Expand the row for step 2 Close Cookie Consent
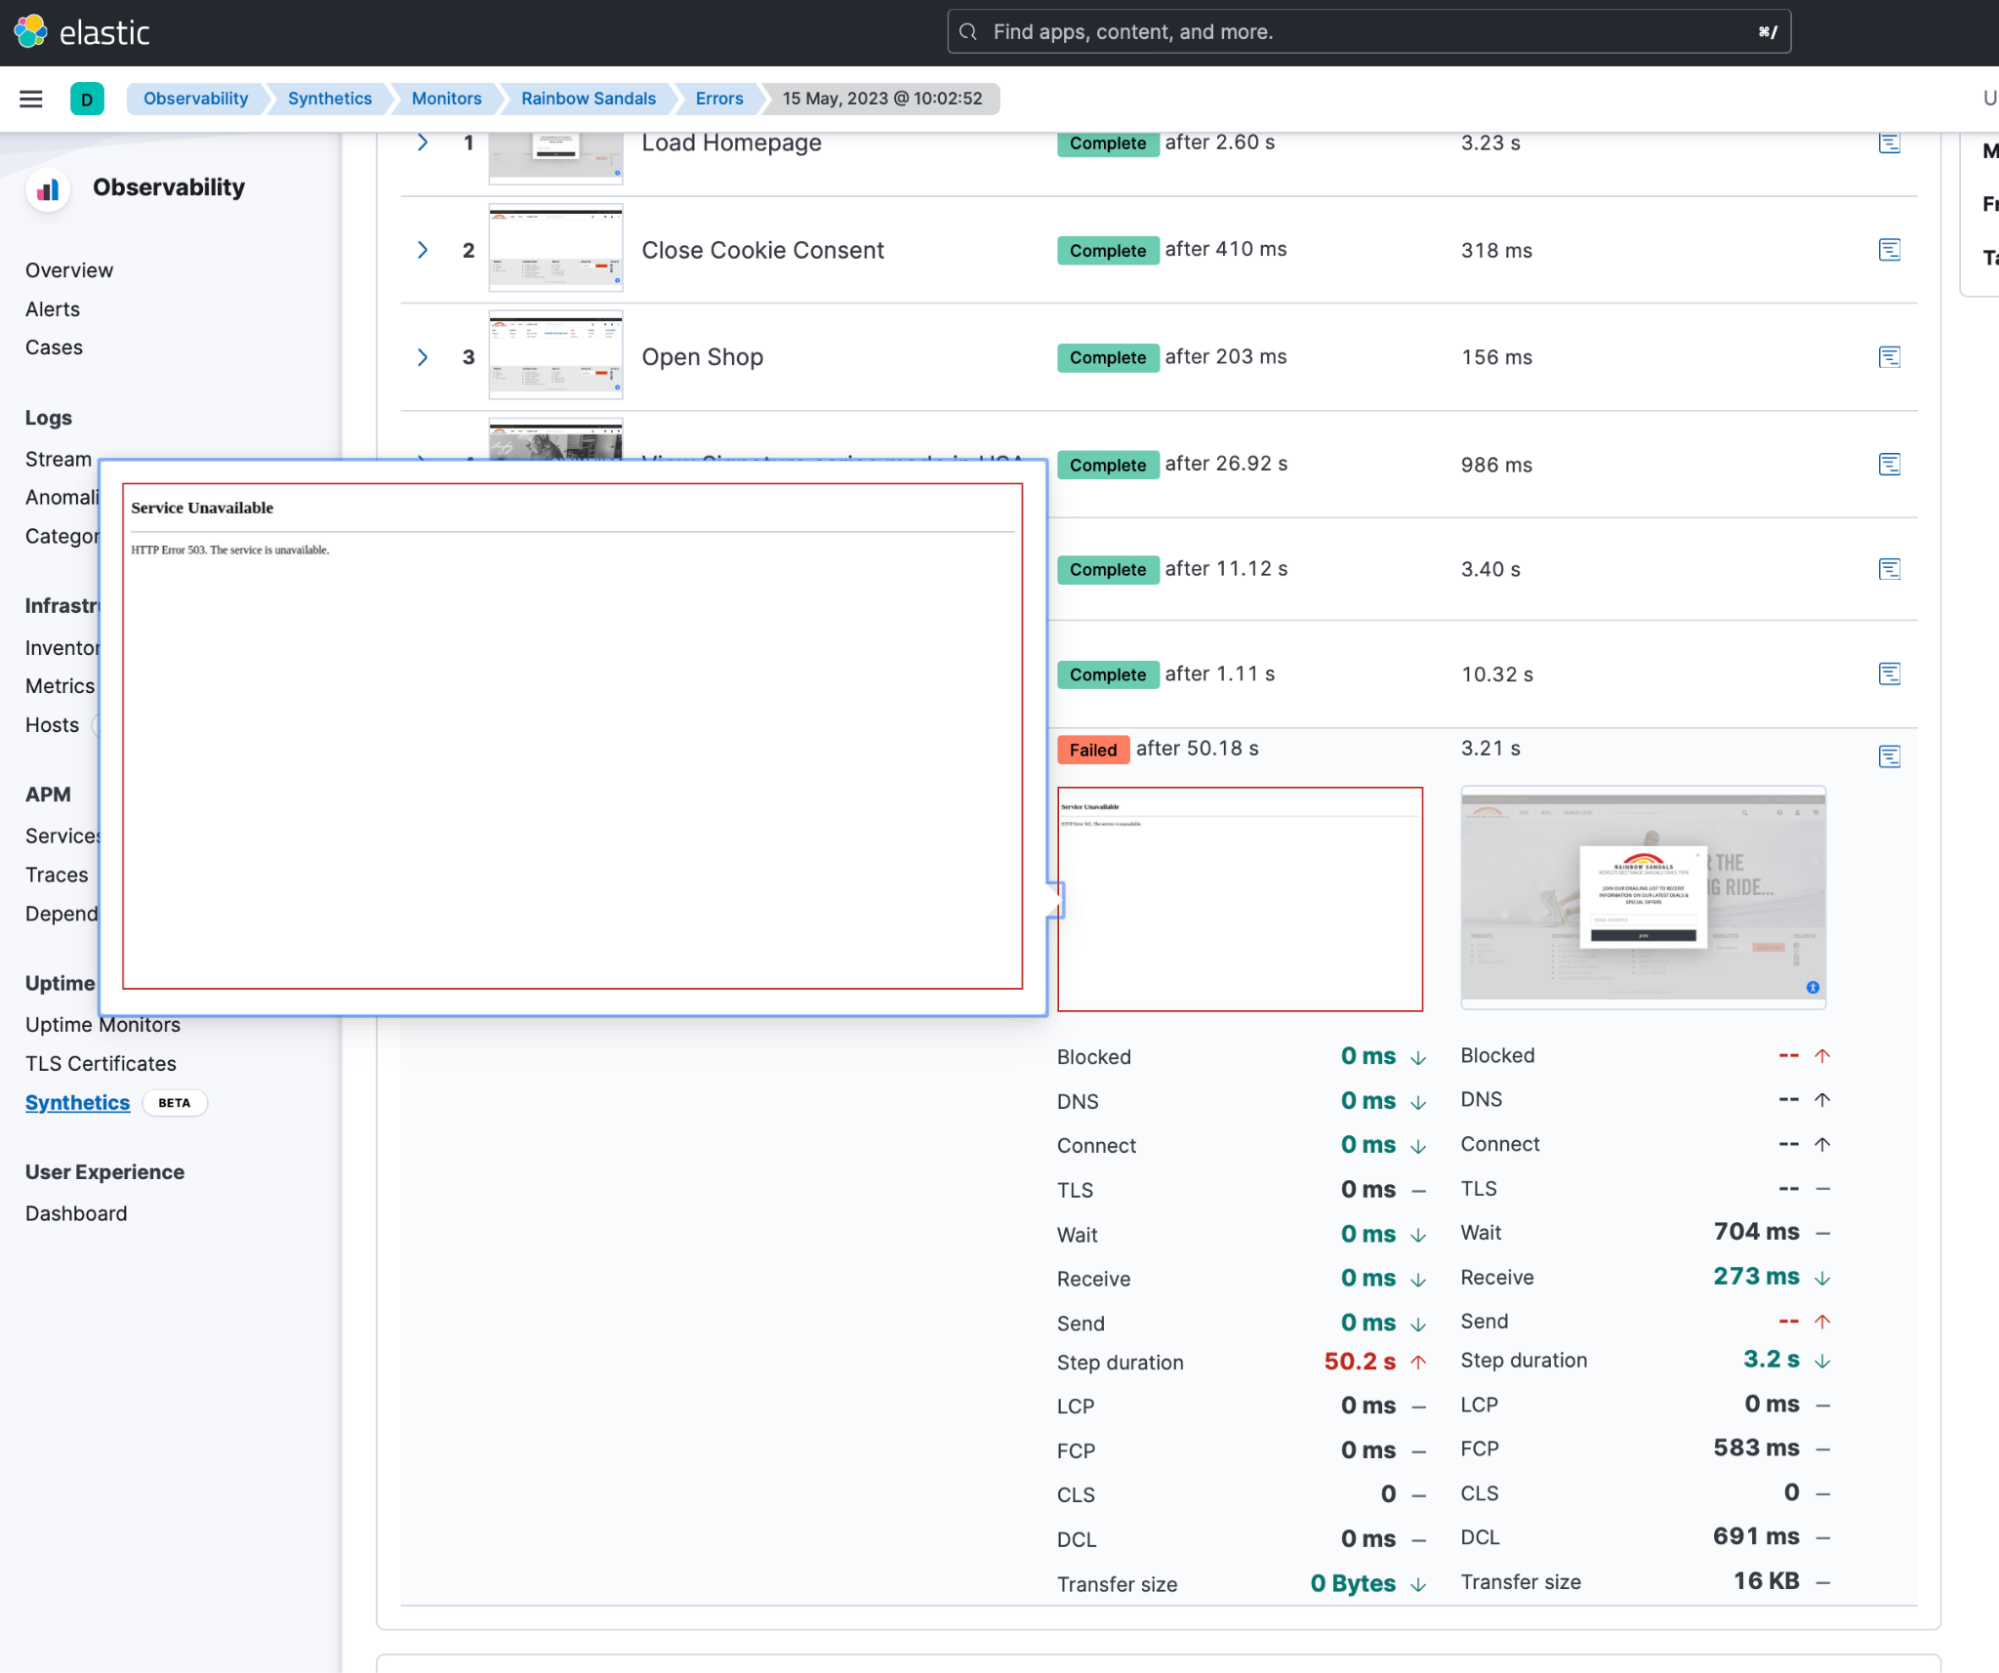Viewport: 1999px width, 1673px height. (423, 247)
